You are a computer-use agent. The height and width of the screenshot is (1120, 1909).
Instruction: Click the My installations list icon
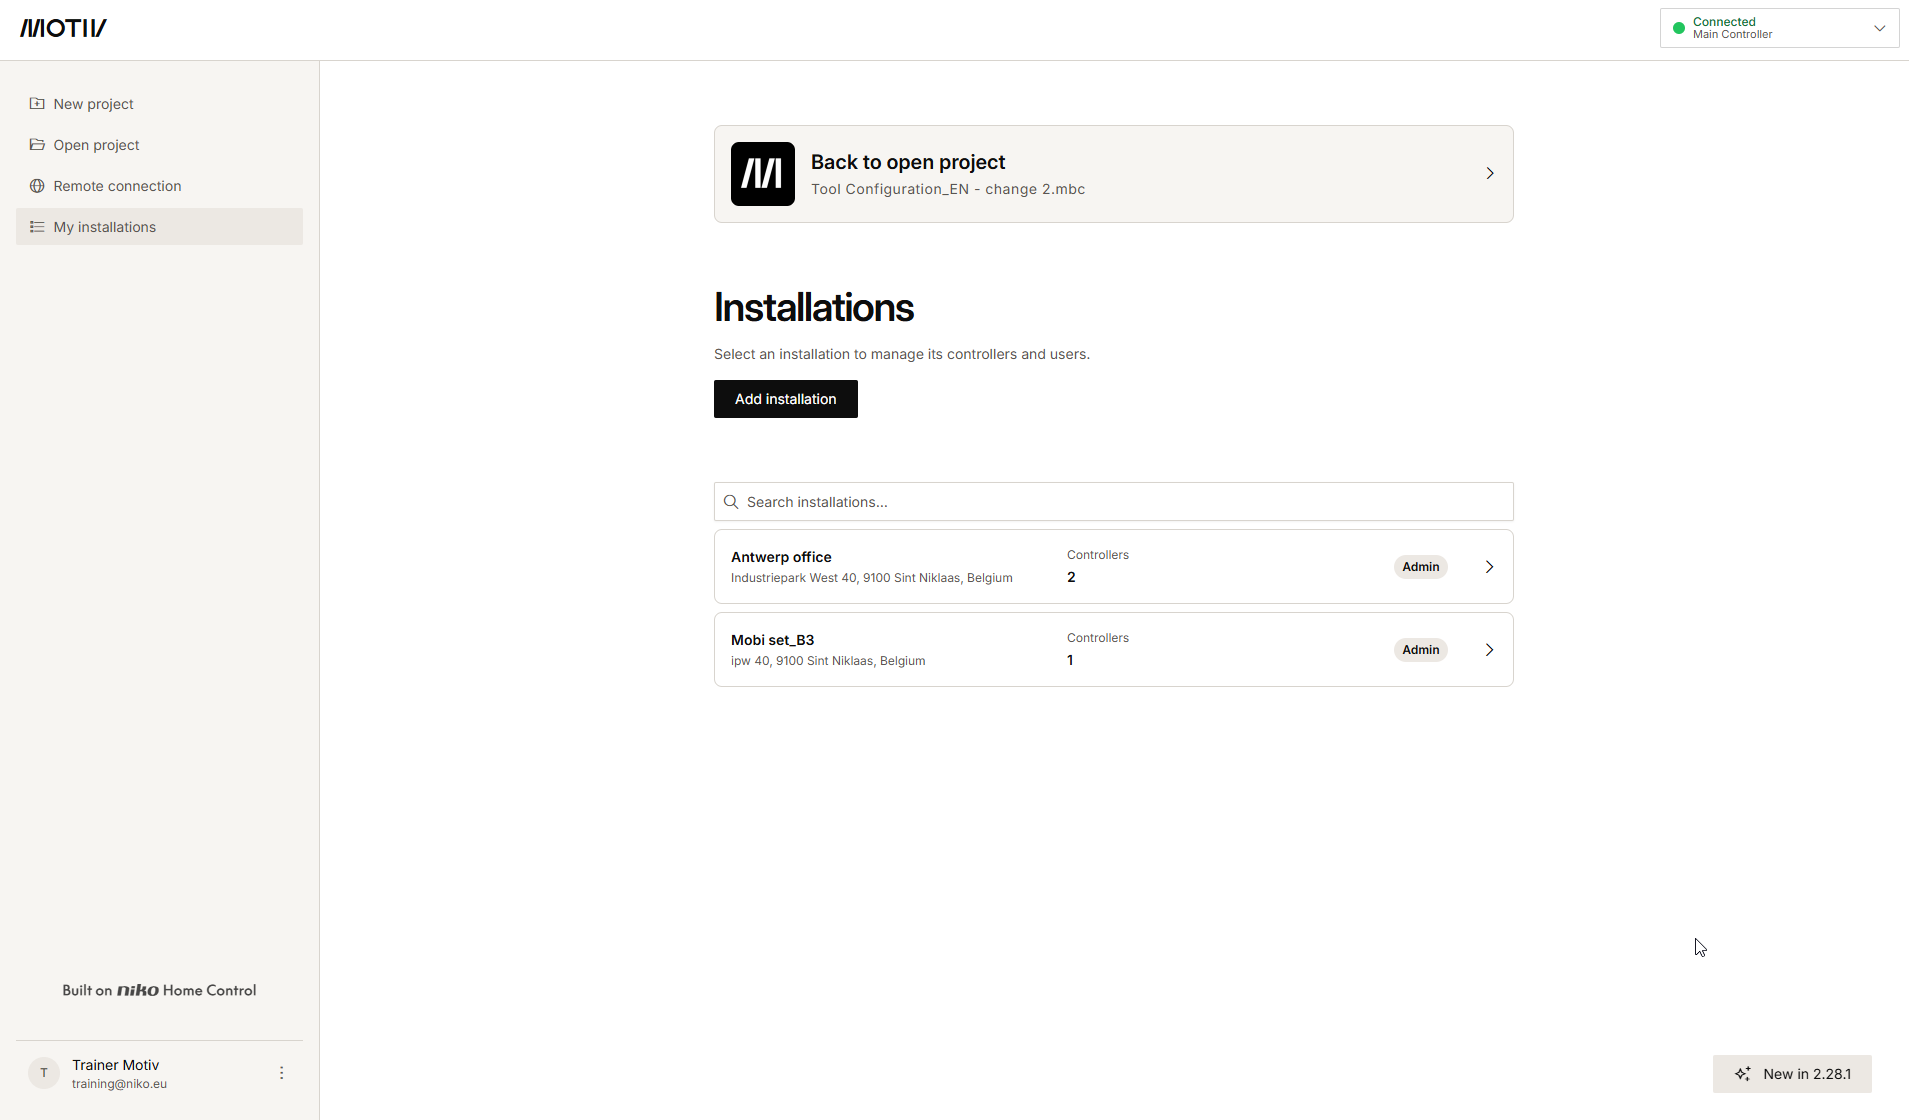pos(37,227)
